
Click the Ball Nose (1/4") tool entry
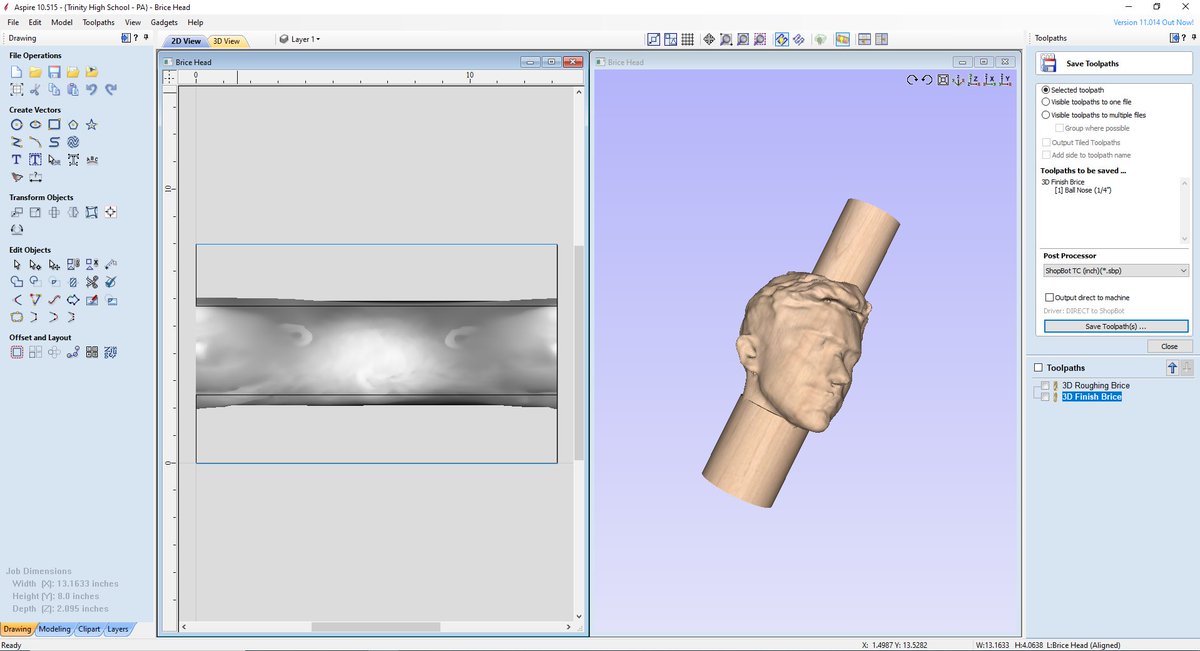pyautogui.click(x=1083, y=189)
